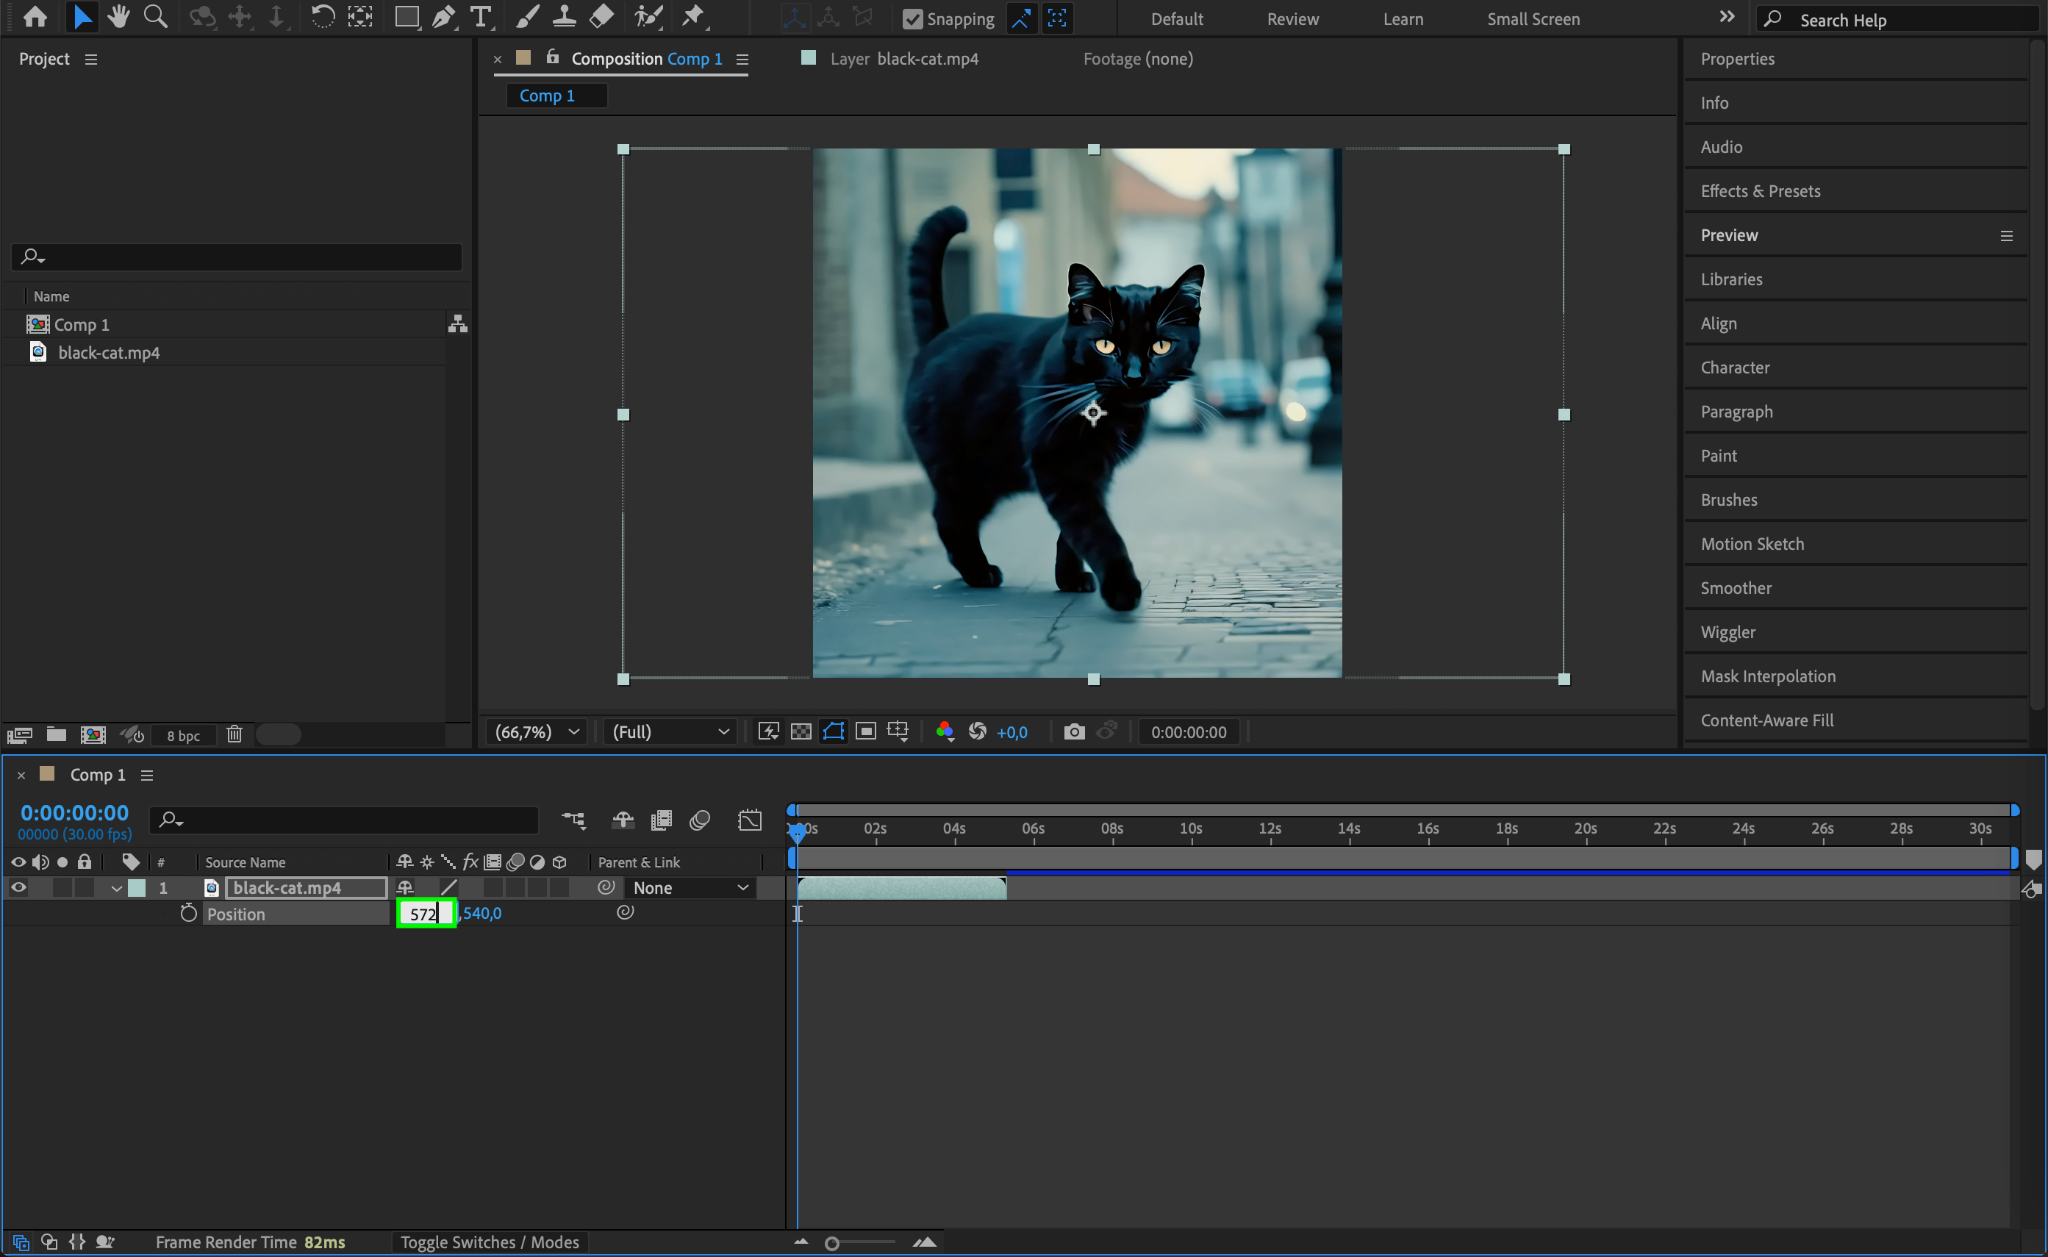Take a snapshot with camera icon
The image size is (2048, 1257).
coord(1074,732)
